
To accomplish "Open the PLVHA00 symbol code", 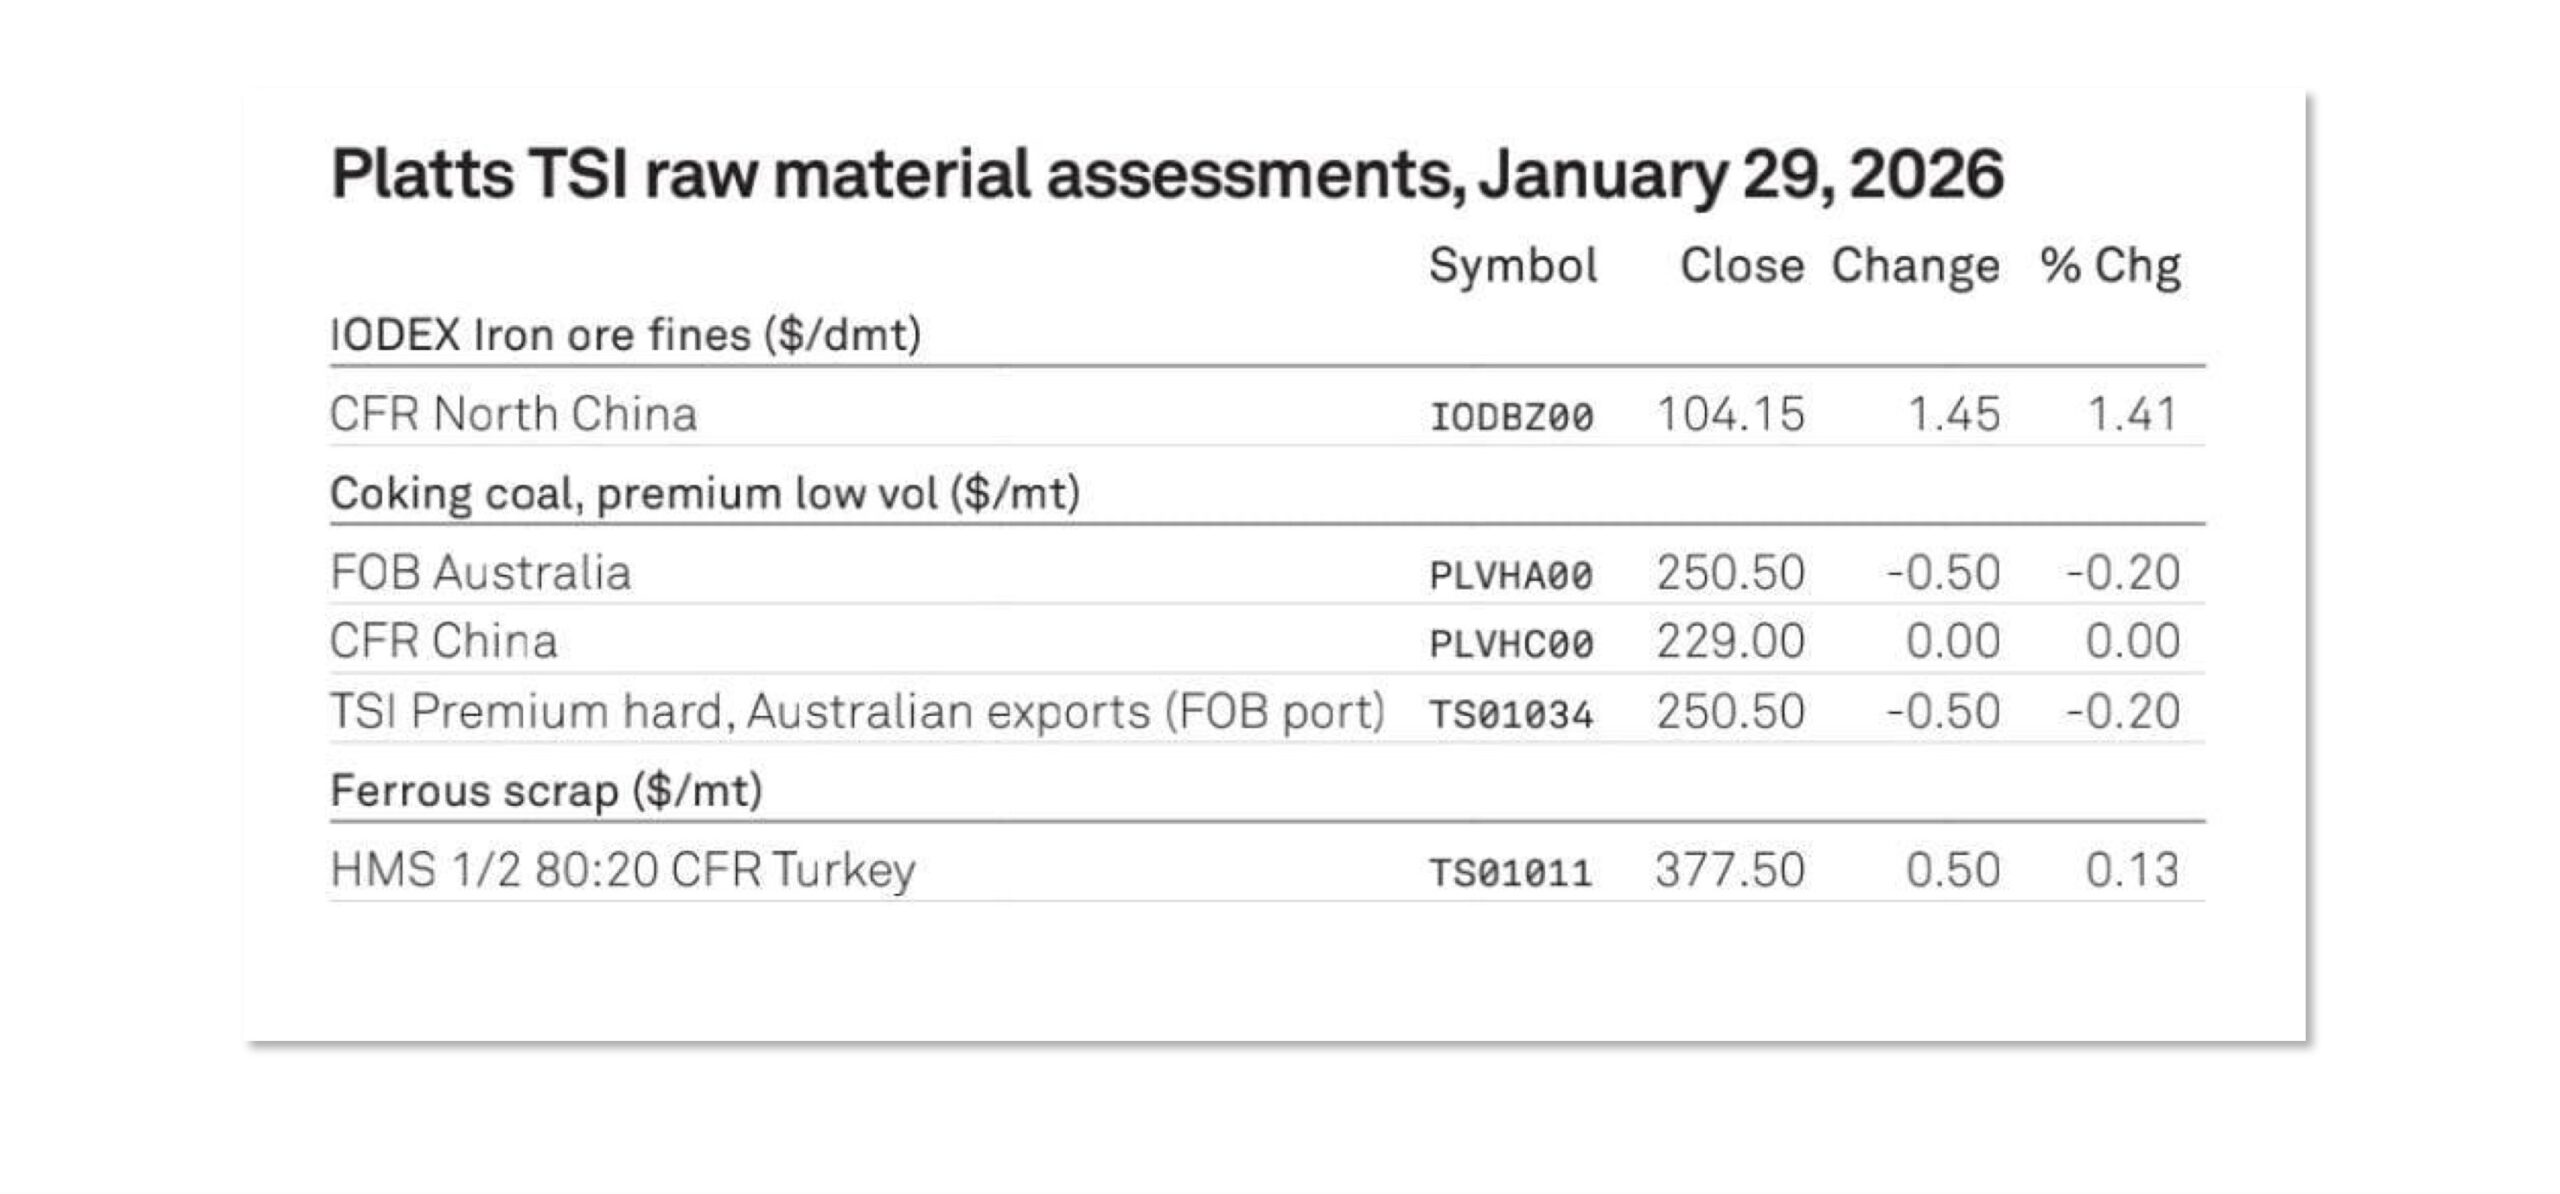I will coord(1511,576).
